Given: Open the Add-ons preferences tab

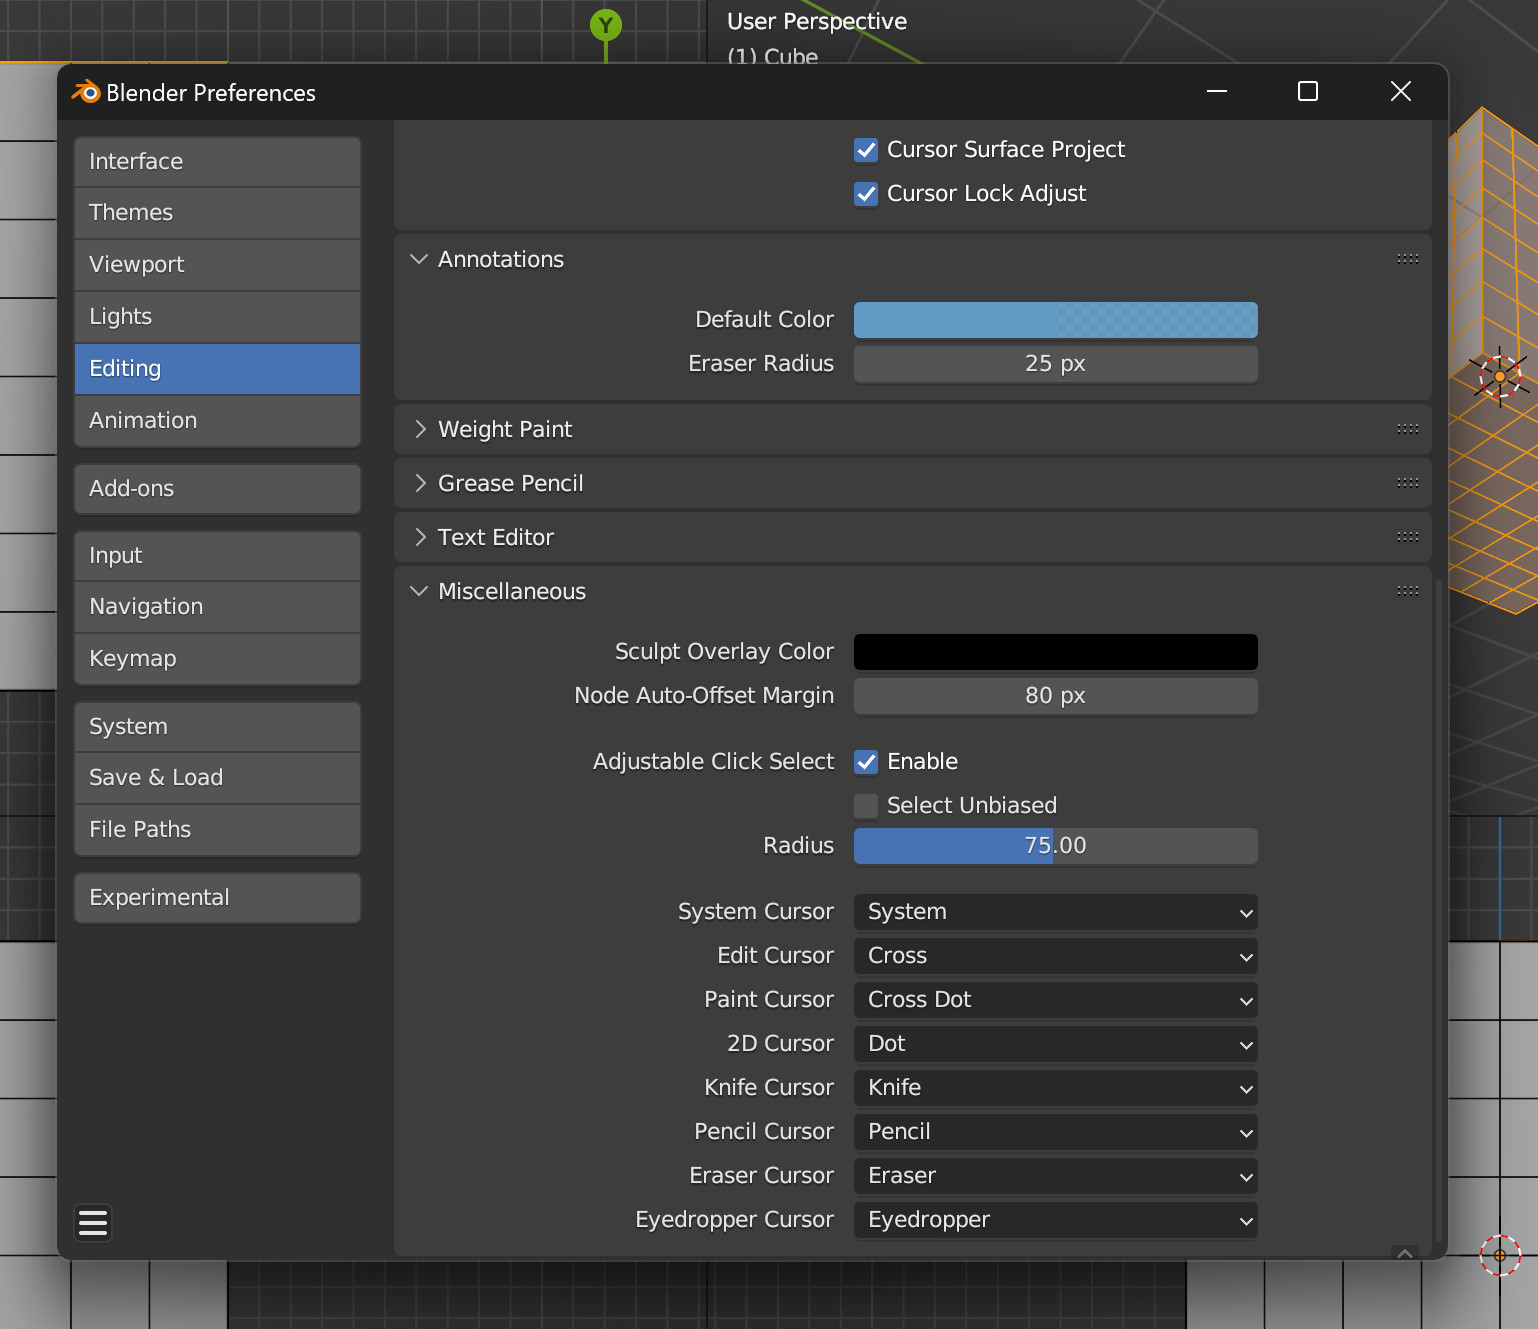Looking at the screenshot, I should (217, 489).
